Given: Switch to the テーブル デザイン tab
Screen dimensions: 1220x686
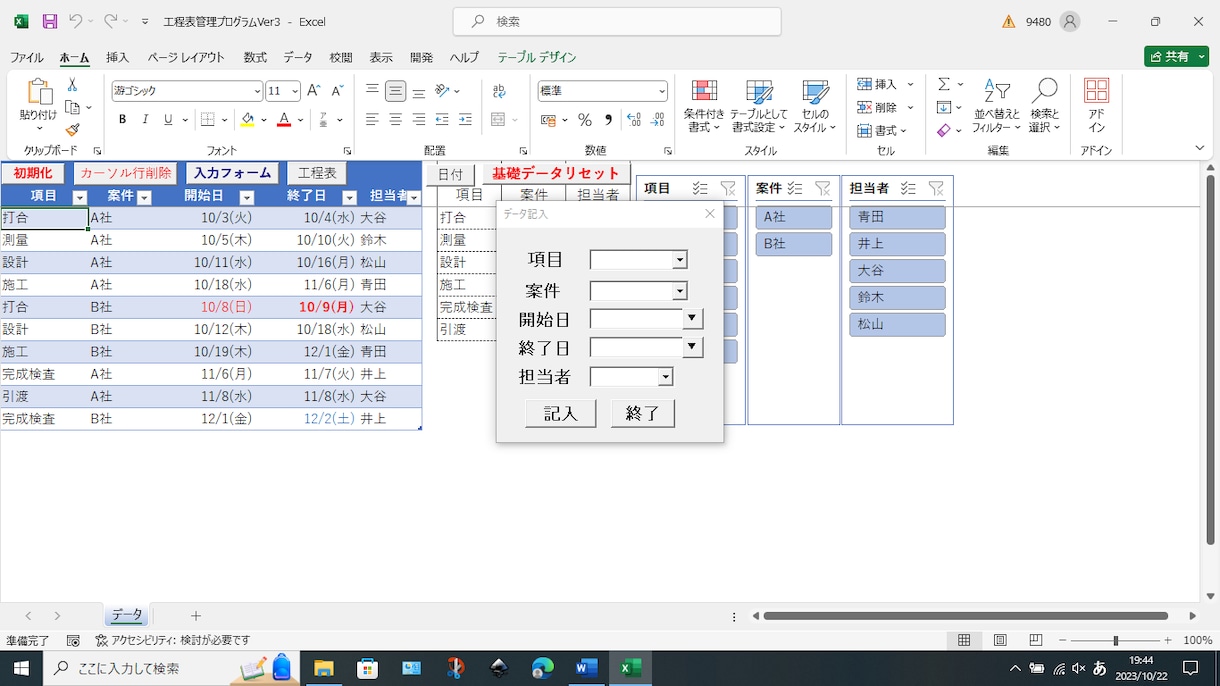Looking at the screenshot, I should [x=537, y=57].
